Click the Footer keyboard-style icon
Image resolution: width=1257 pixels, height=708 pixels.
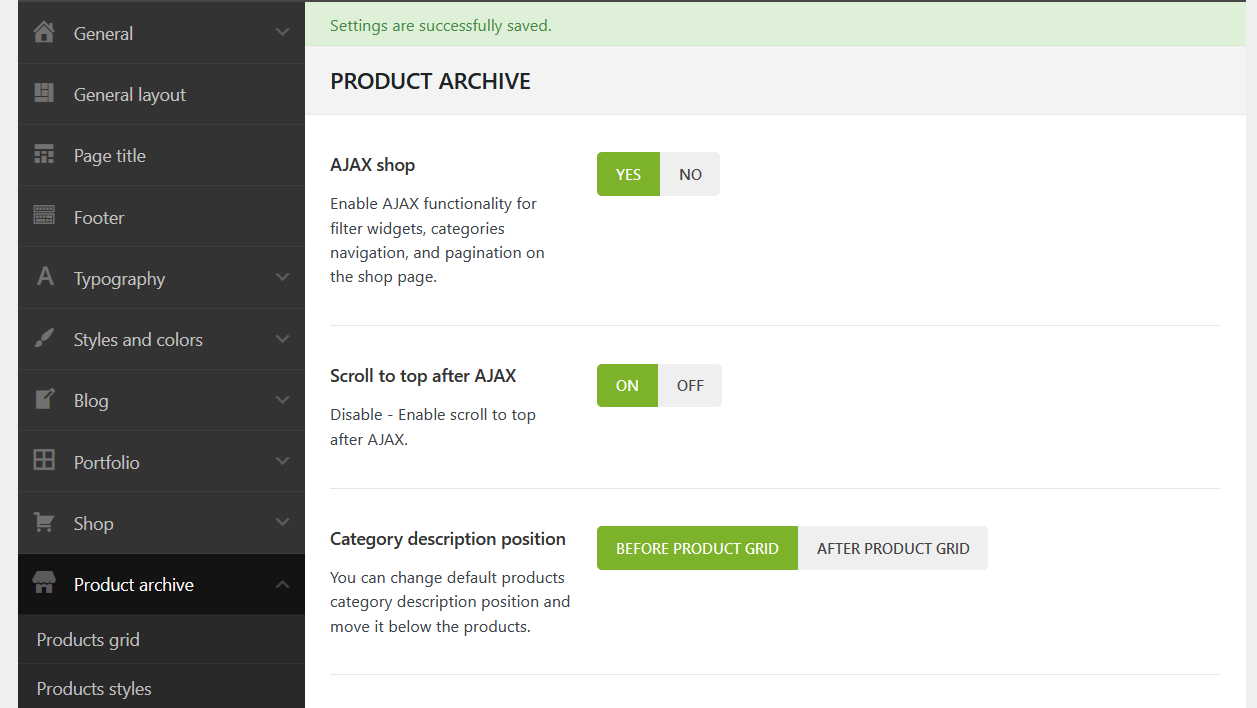(x=44, y=216)
